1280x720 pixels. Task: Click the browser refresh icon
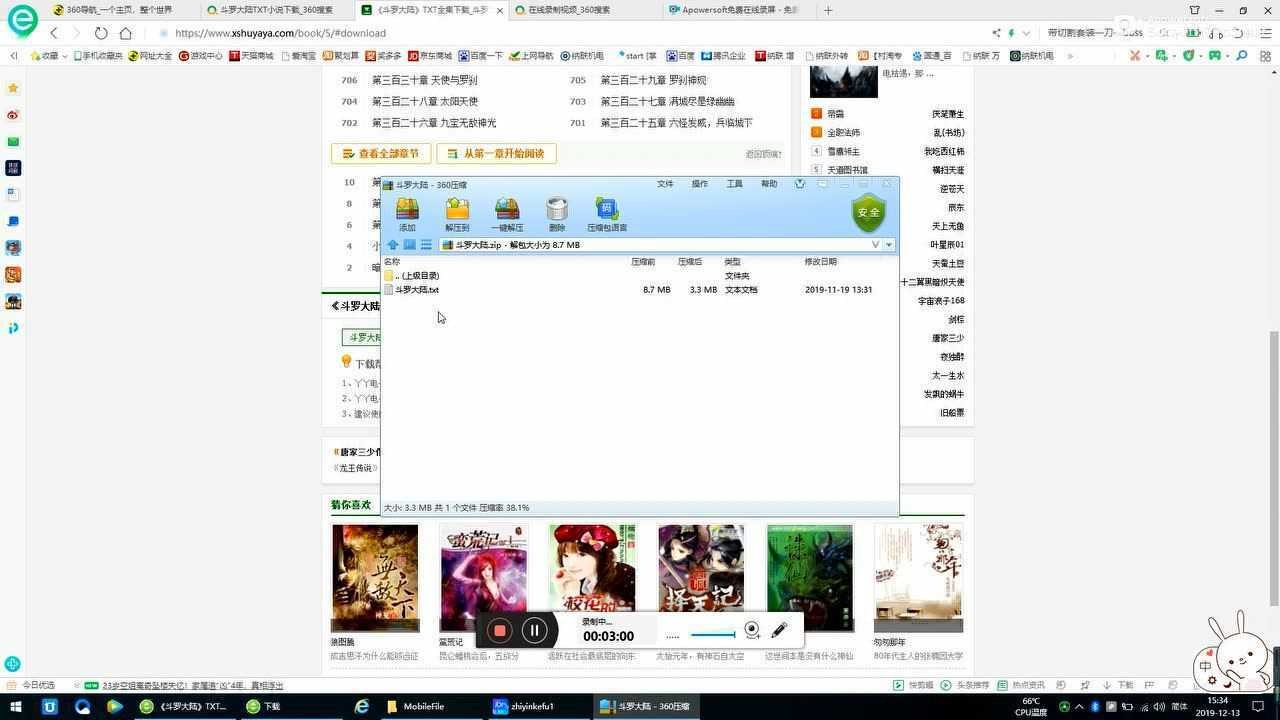click(x=101, y=33)
